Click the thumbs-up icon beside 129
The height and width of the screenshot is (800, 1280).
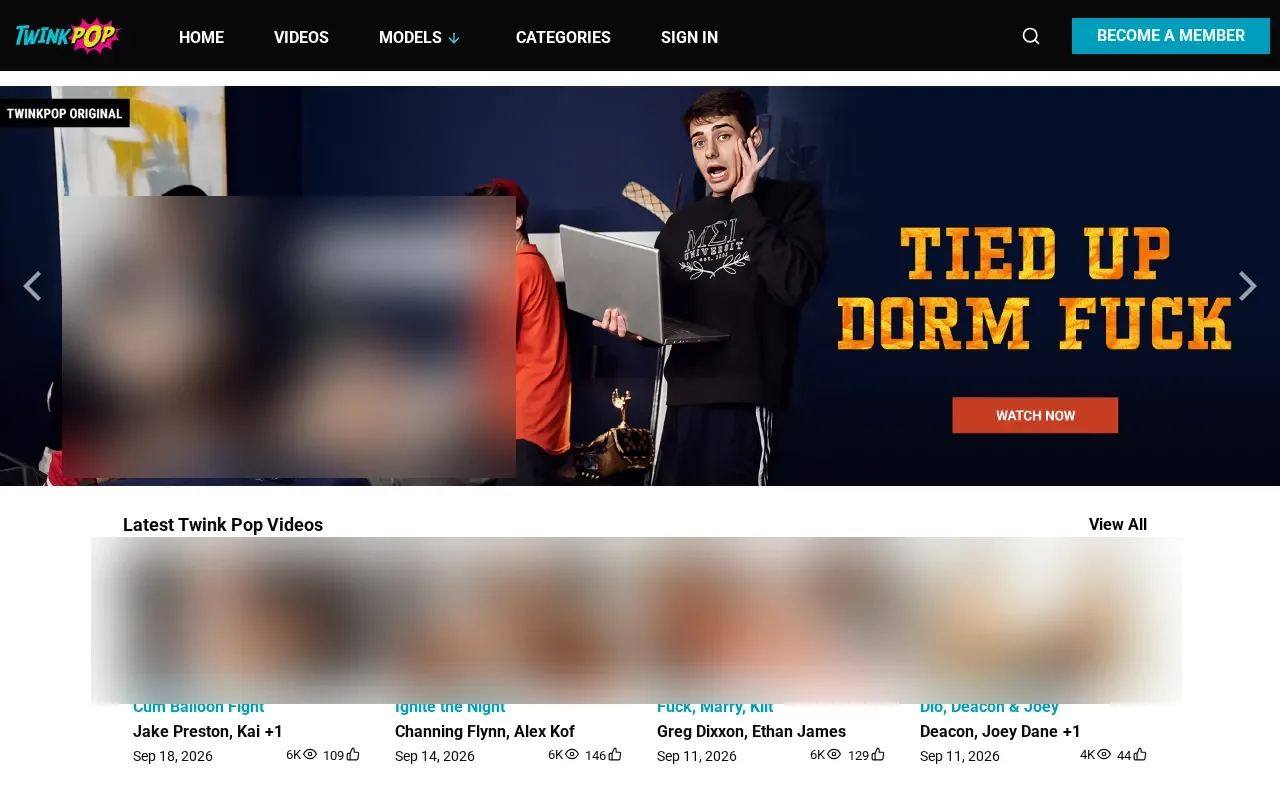[878, 755]
